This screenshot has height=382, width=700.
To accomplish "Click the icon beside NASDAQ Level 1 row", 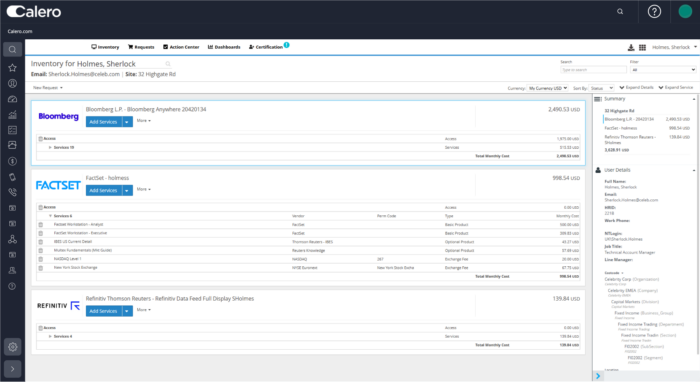I will point(41,259).
